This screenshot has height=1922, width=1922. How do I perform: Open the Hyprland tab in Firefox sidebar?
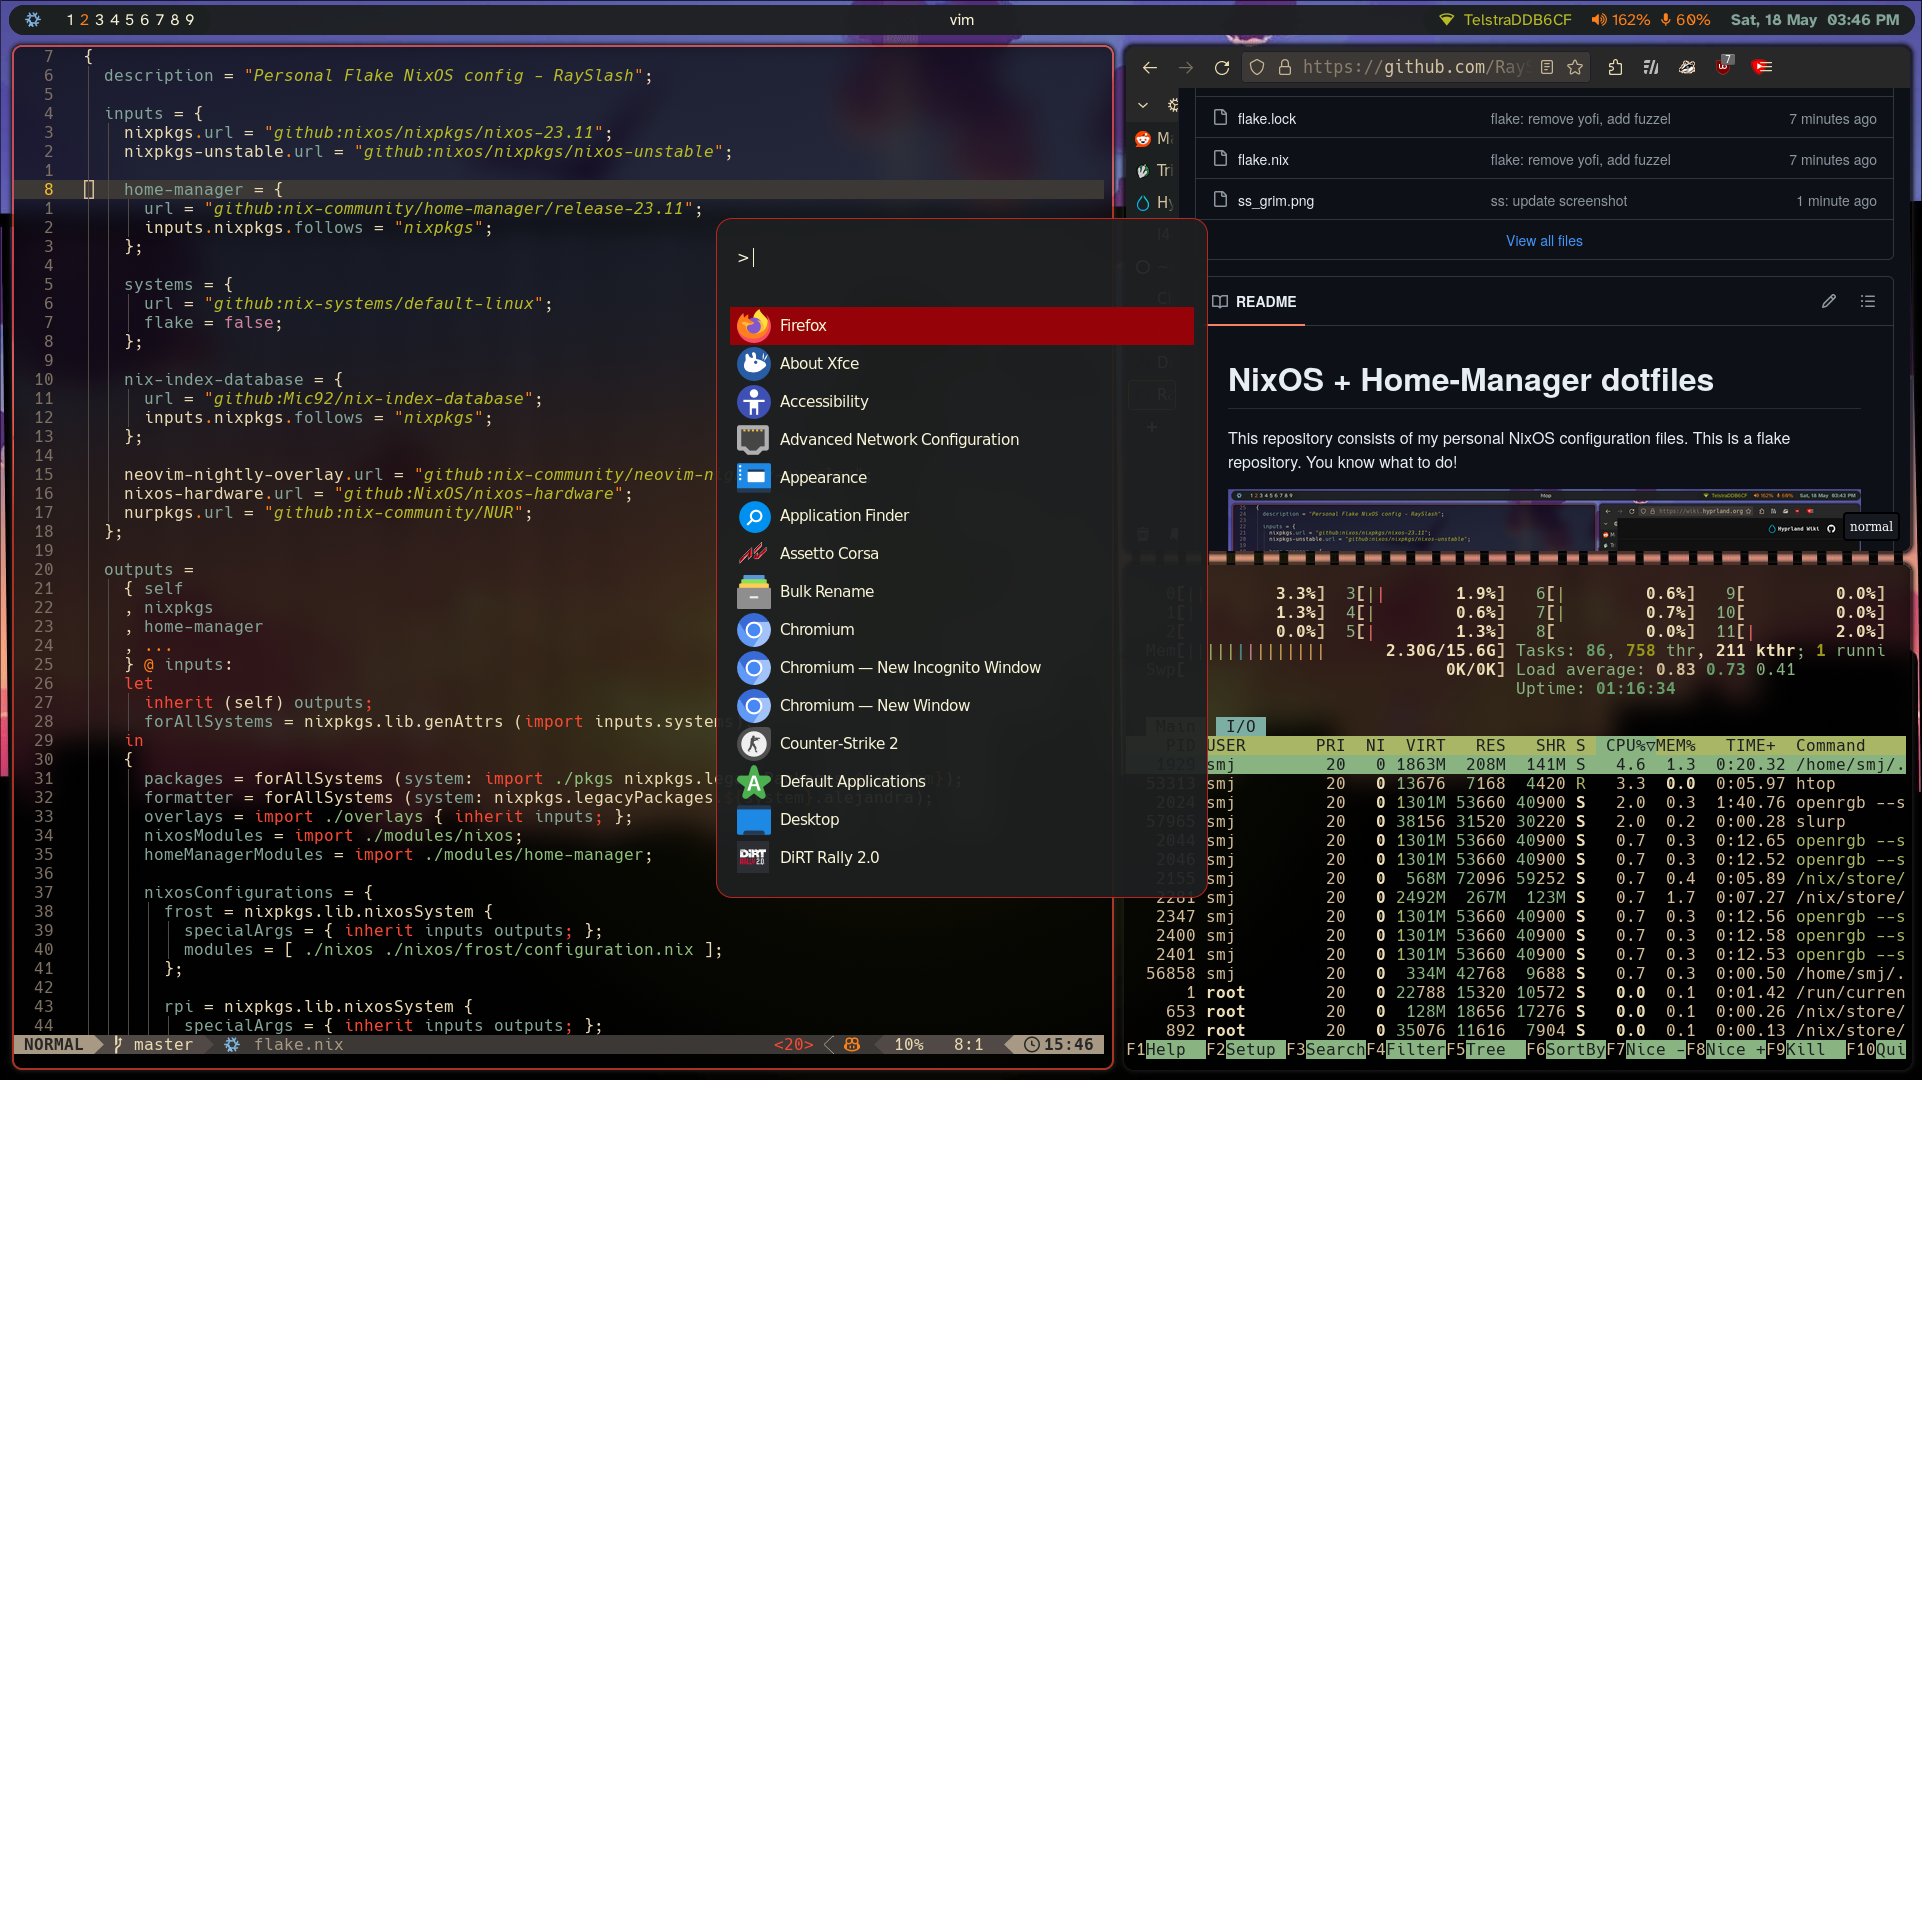[1153, 202]
